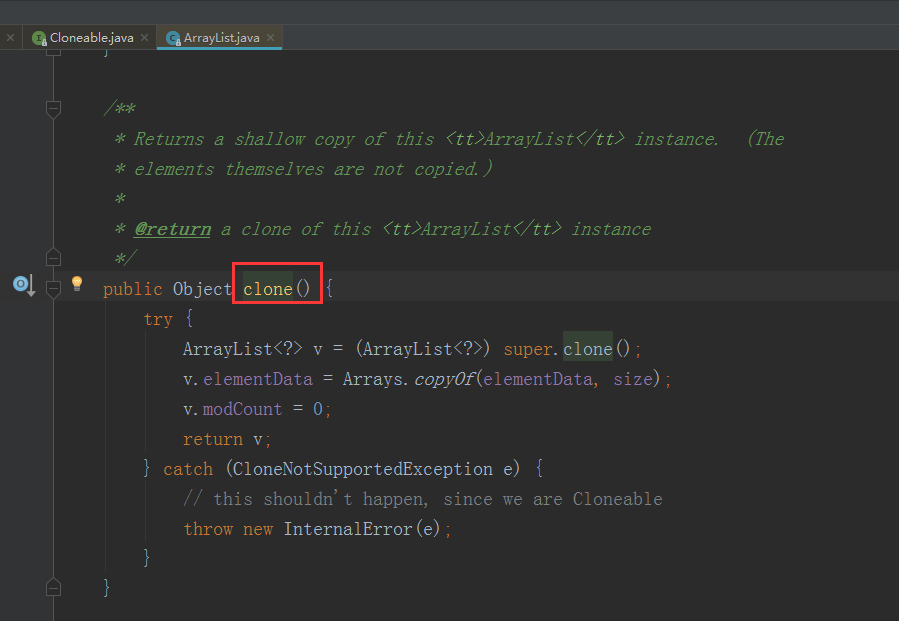The image size is (899, 621).
Task: Click the elementData argument inside copyOf
Action: coord(538,379)
